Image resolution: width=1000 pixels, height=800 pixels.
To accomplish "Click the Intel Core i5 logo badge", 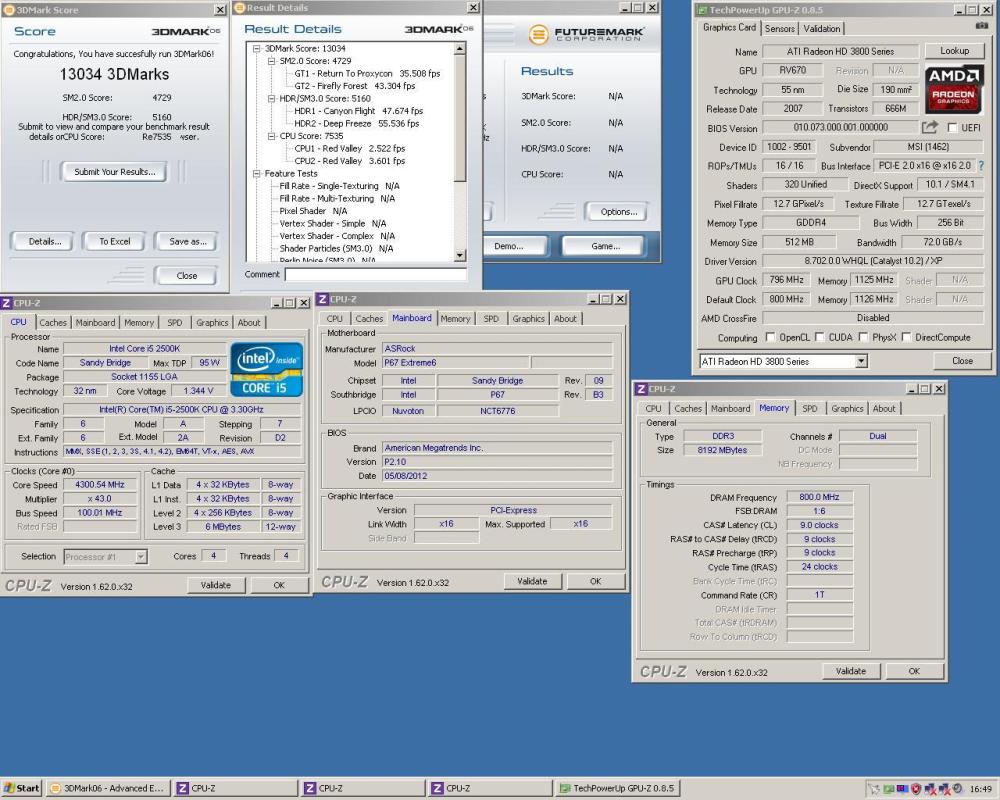I will 266,369.
